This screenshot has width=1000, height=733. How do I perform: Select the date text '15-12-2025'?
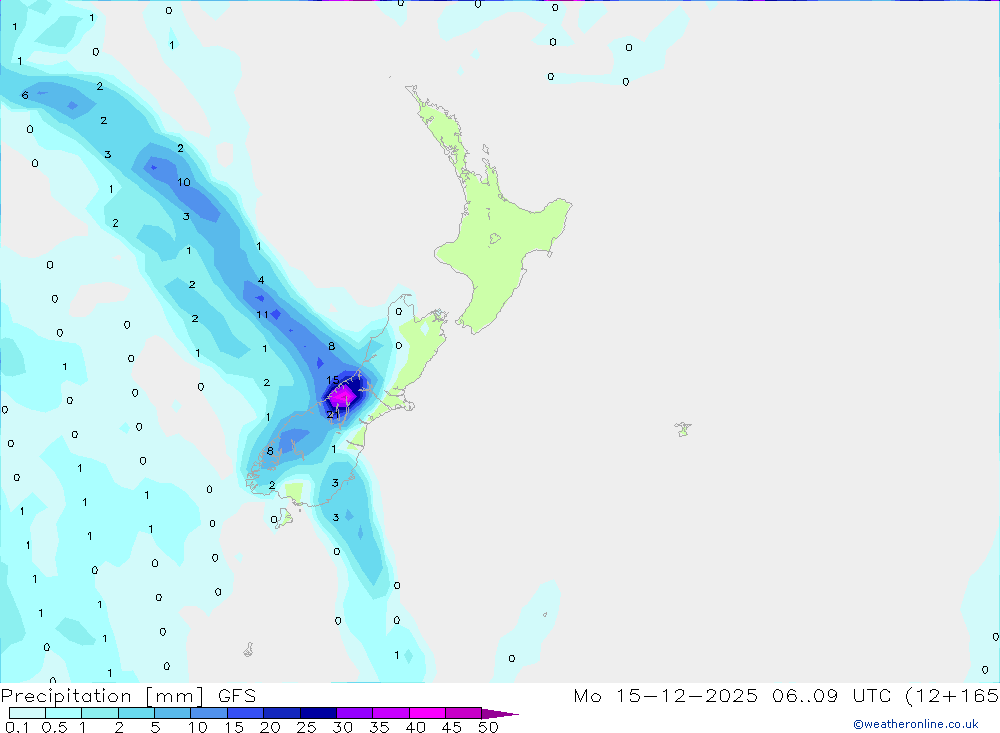click(x=687, y=696)
